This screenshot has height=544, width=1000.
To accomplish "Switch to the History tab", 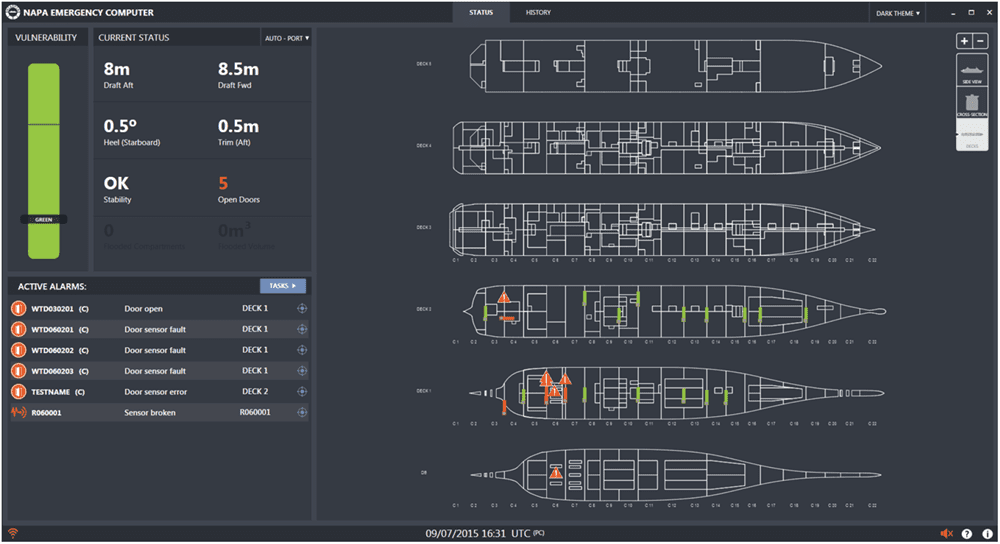I will click(538, 13).
